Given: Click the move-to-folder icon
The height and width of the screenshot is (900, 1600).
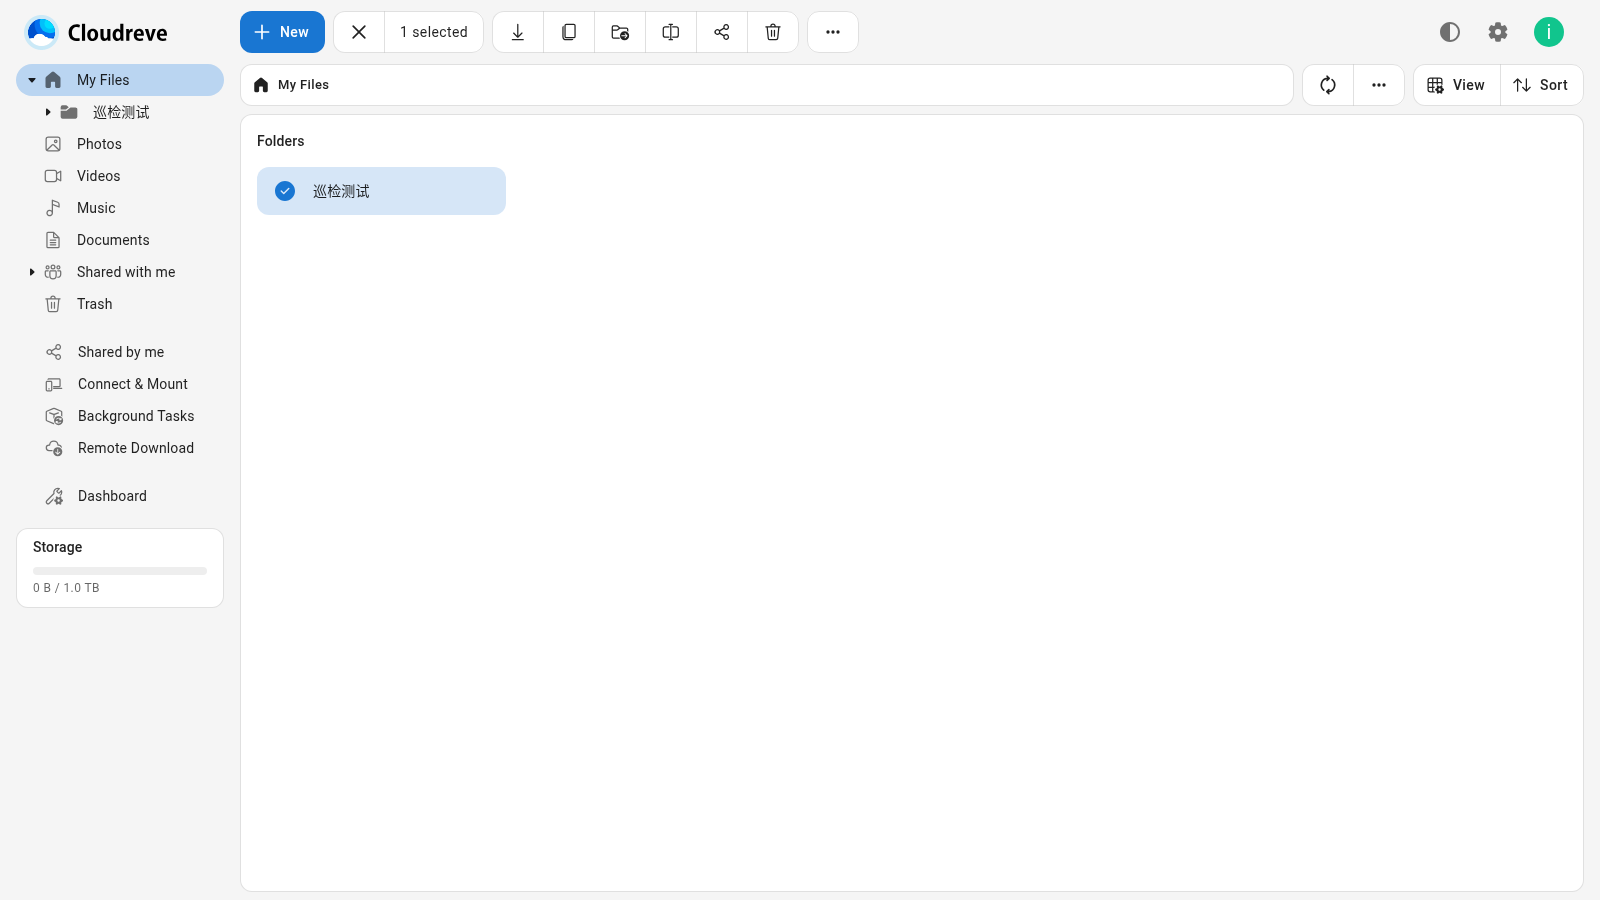Looking at the screenshot, I should click(x=620, y=32).
